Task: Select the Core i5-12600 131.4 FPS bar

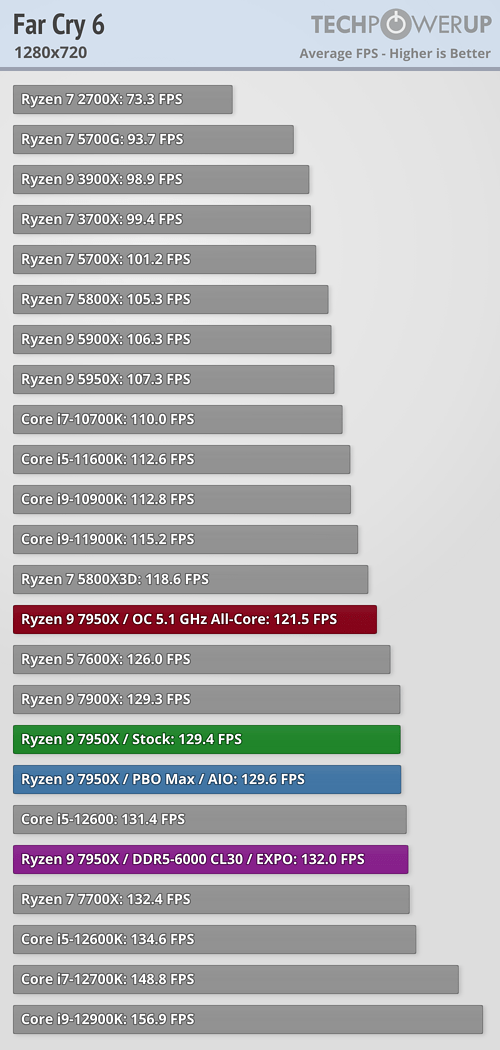Action: pyautogui.click(x=210, y=819)
